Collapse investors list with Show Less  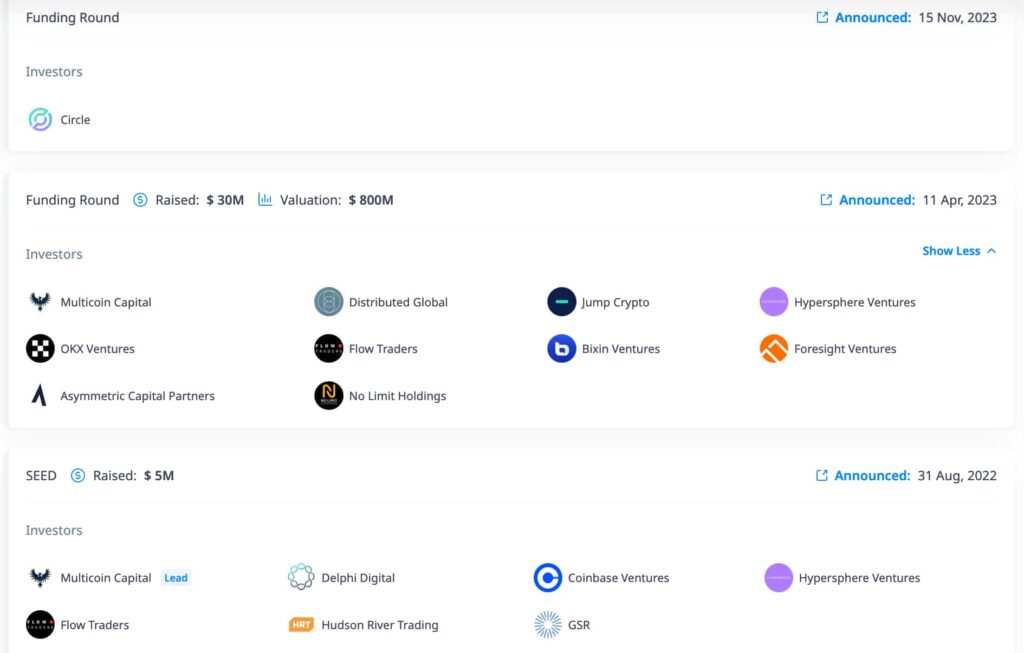pyautogui.click(x=959, y=251)
